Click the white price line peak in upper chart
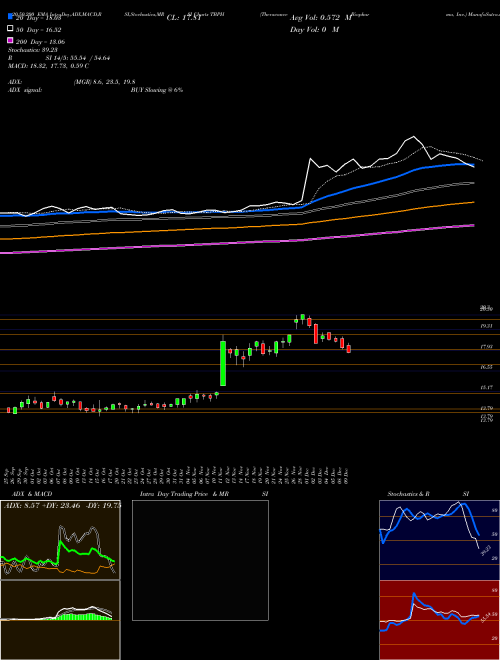Viewport: 500px width, 660px height. click(414, 137)
